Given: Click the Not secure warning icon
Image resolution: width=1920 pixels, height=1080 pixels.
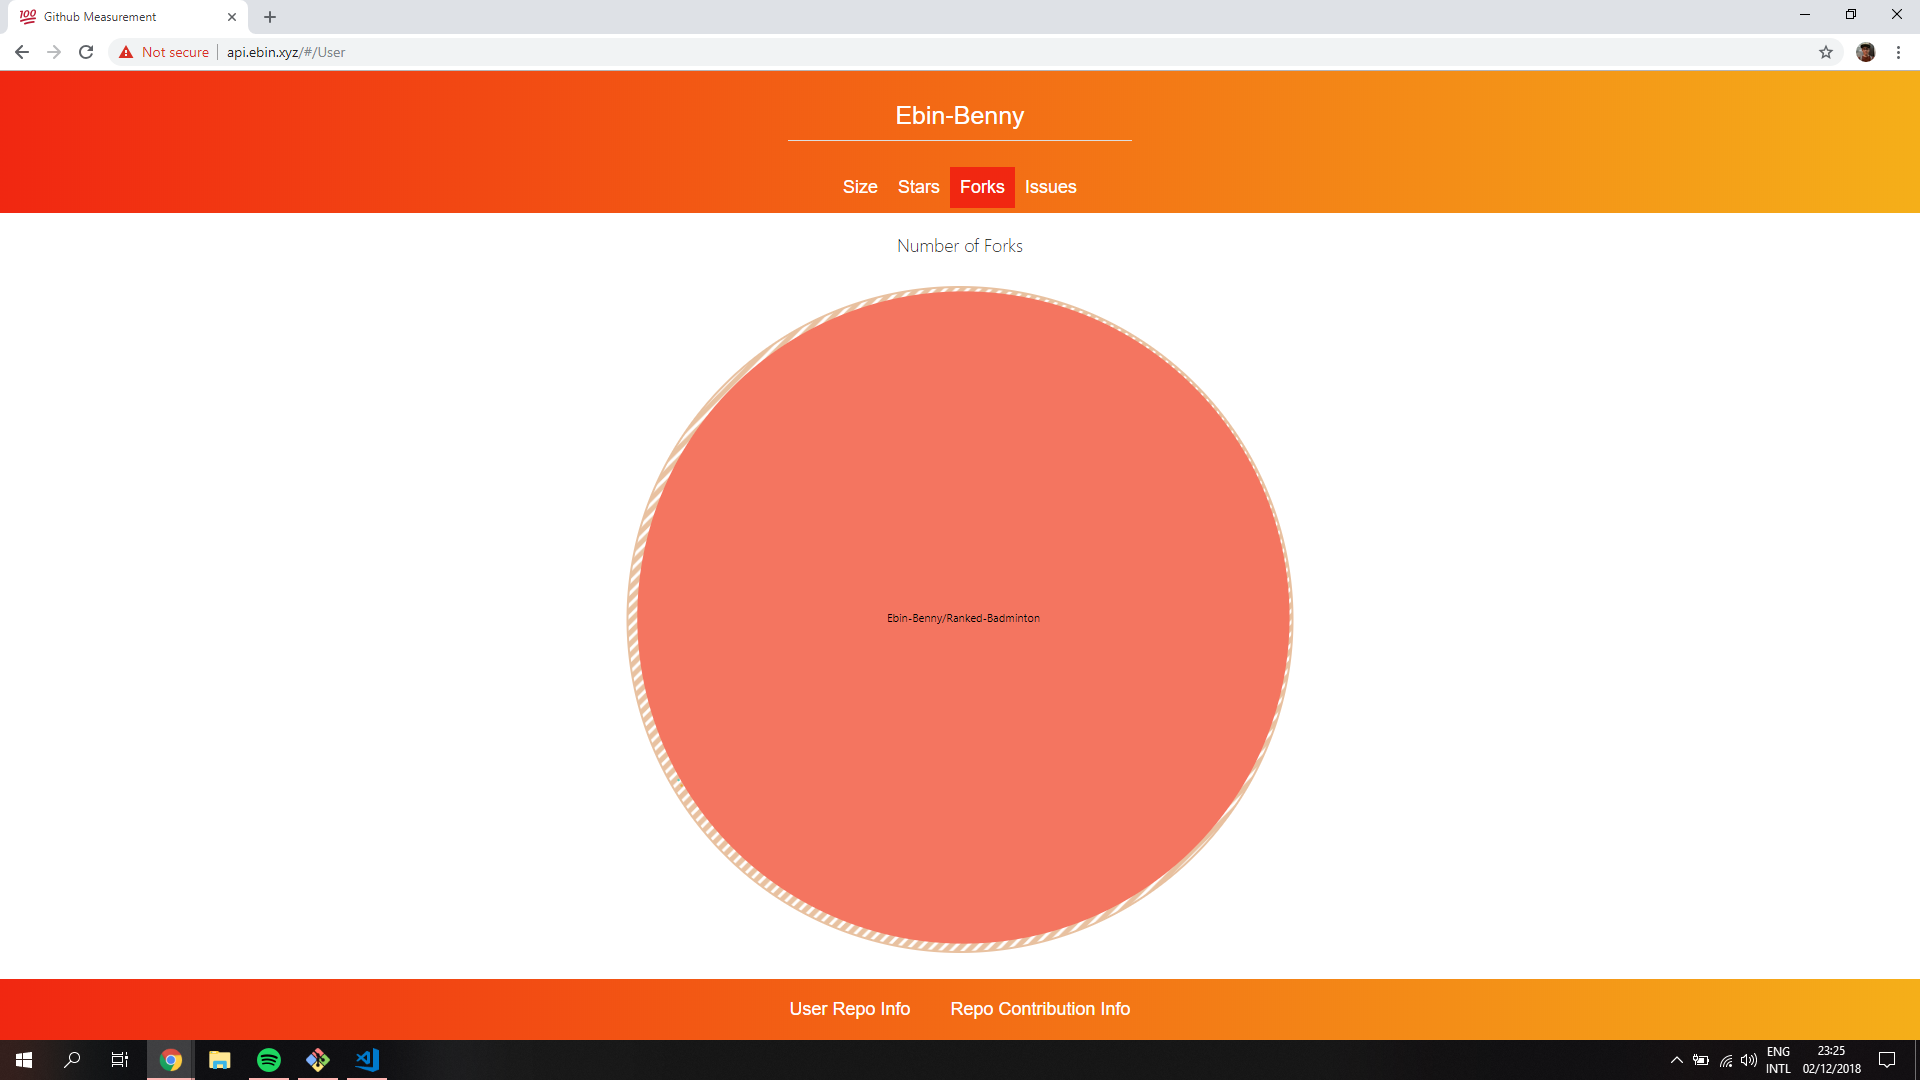Looking at the screenshot, I should point(126,52).
